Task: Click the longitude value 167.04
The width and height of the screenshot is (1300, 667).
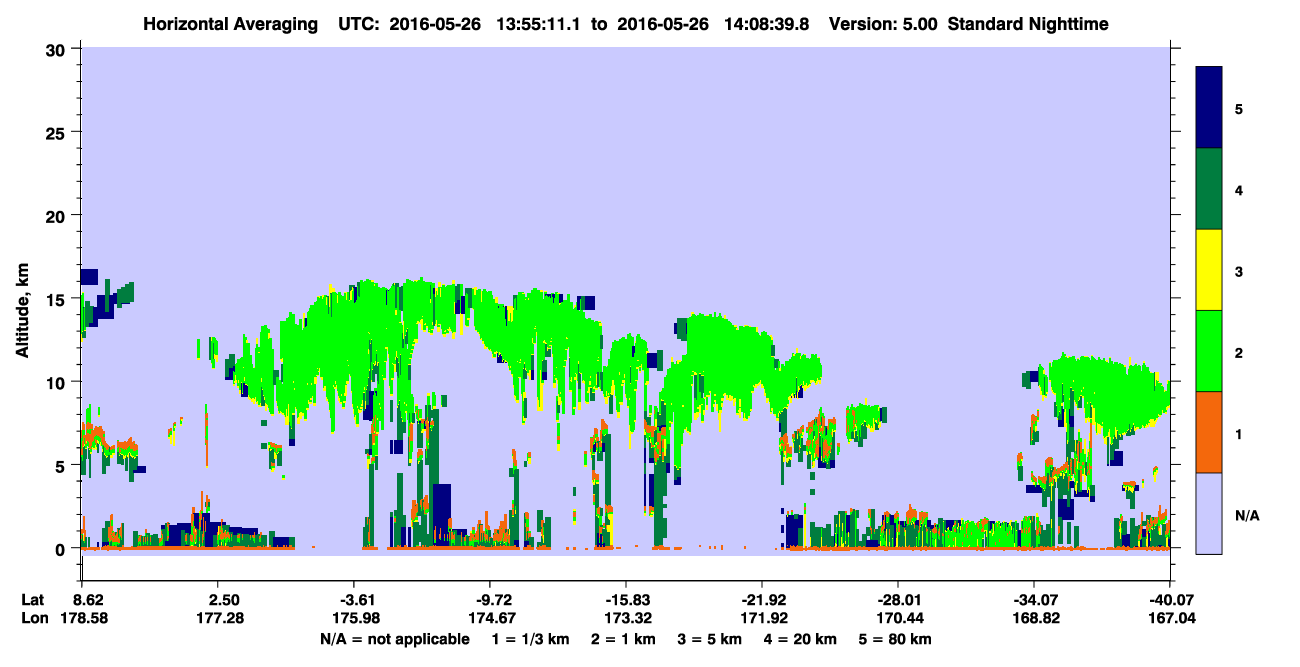Action: [x=1170, y=619]
